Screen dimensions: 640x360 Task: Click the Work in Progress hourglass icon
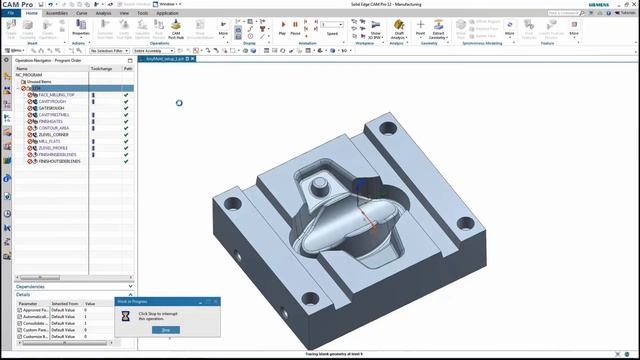126,316
